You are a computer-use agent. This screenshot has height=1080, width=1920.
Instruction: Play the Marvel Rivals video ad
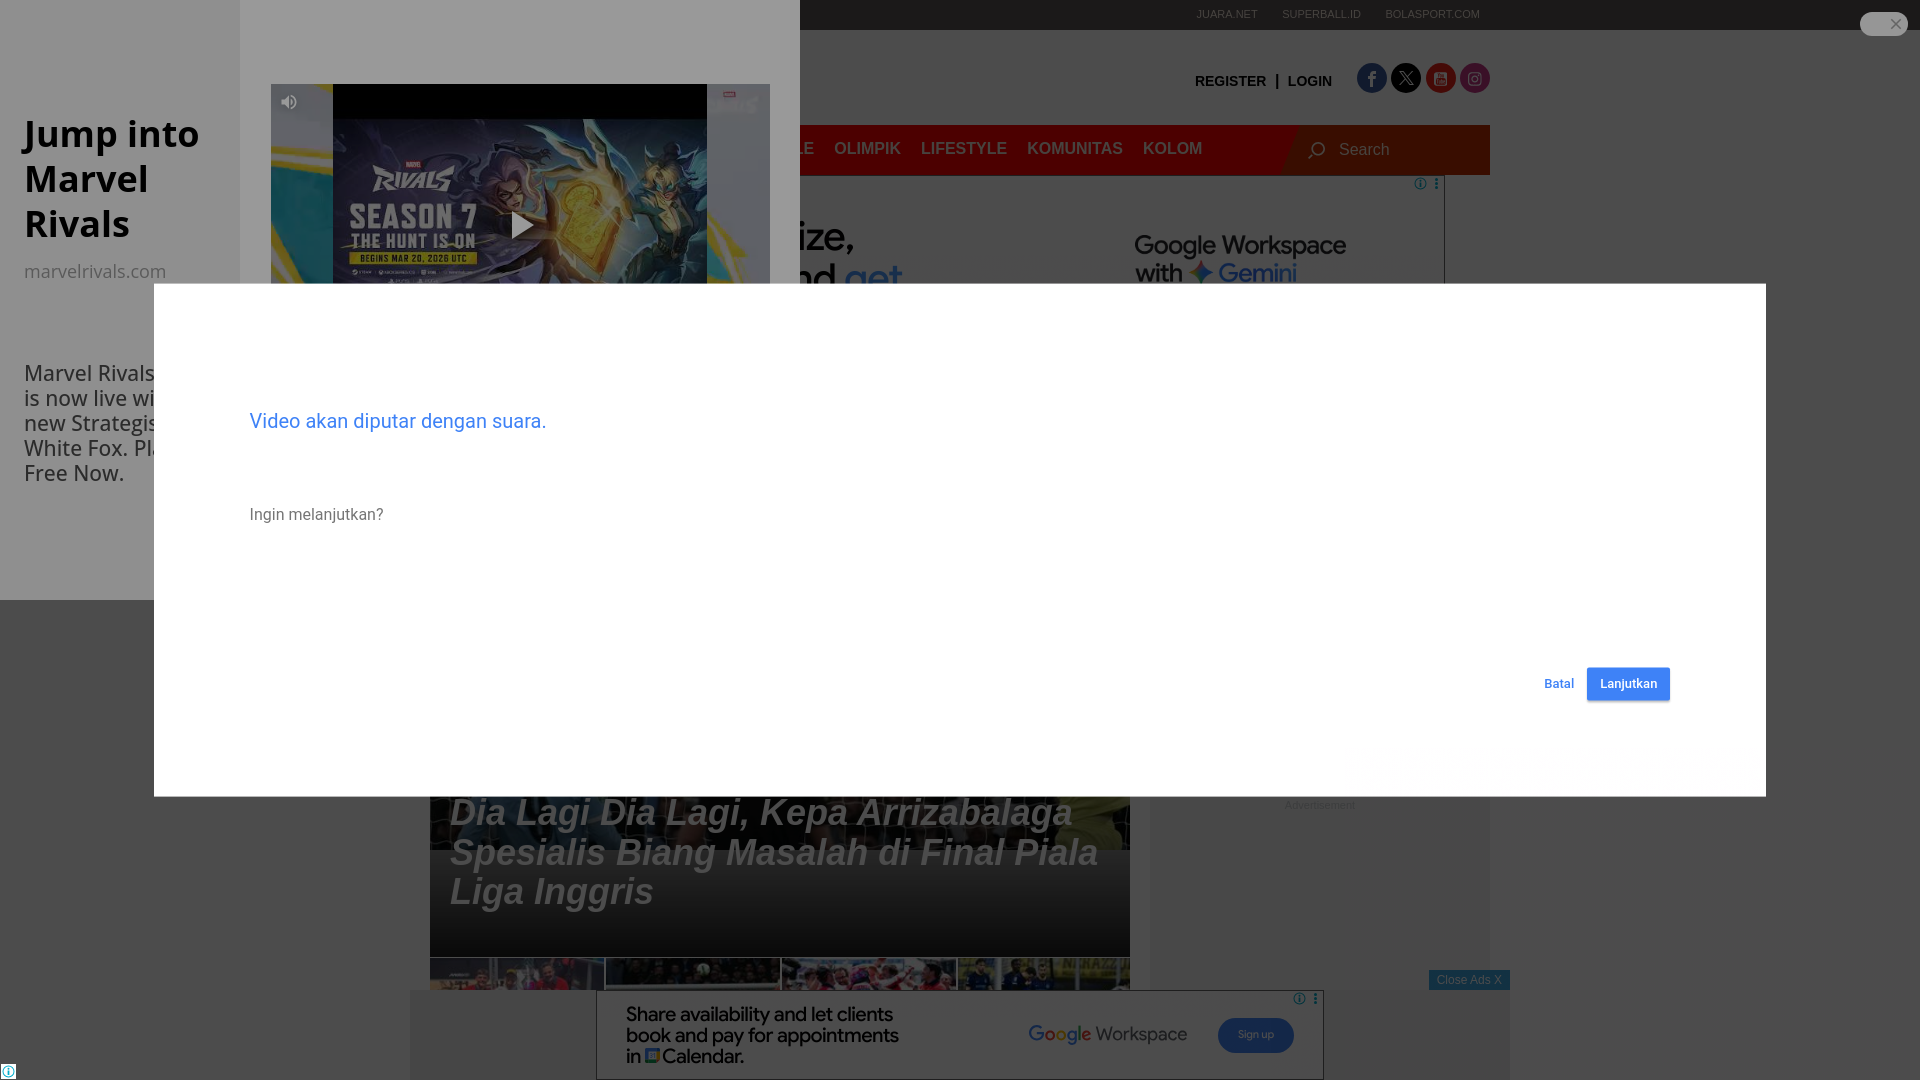pyautogui.click(x=521, y=226)
